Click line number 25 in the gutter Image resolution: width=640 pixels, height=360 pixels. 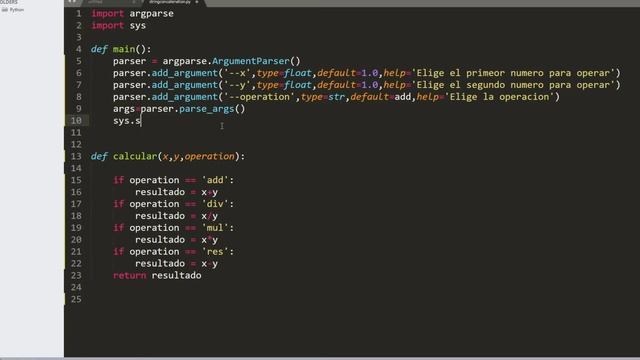pos(76,299)
